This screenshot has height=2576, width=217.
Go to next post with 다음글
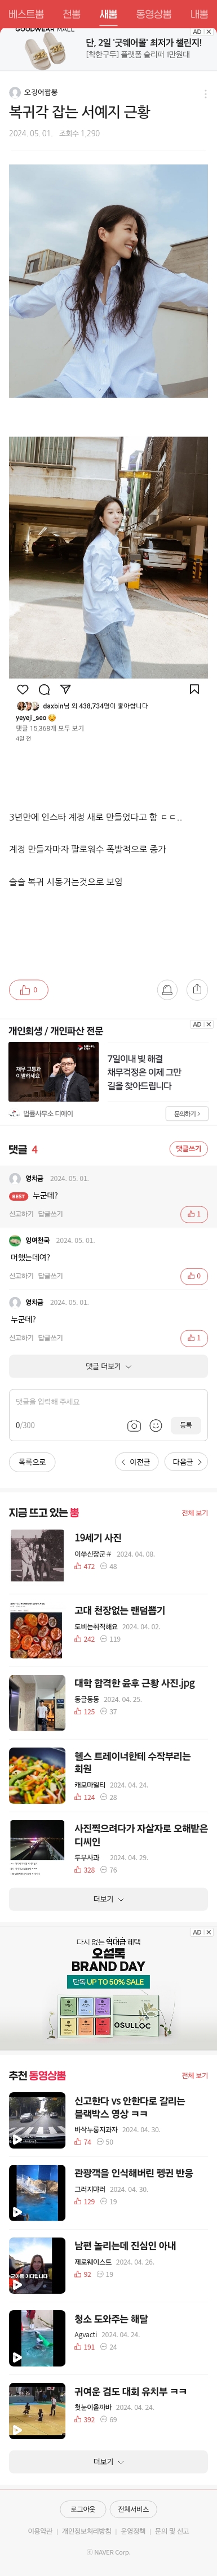[x=186, y=1462]
